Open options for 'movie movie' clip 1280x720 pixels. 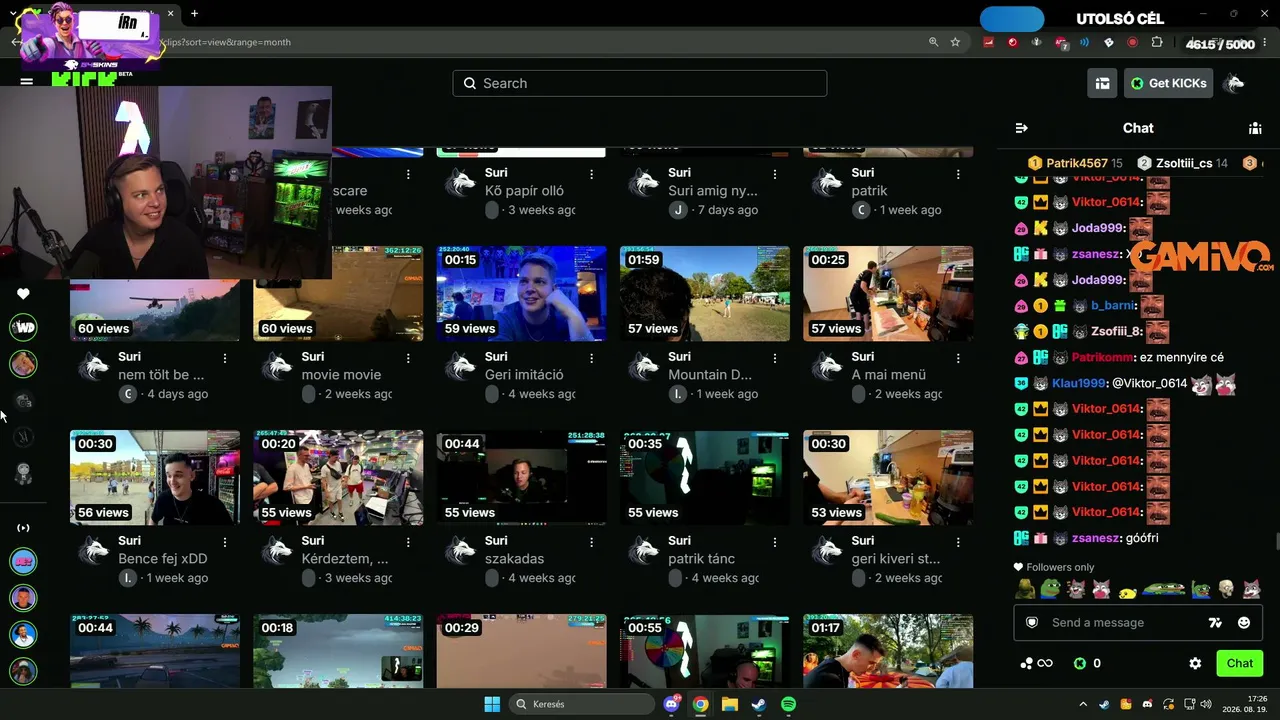coord(408,358)
